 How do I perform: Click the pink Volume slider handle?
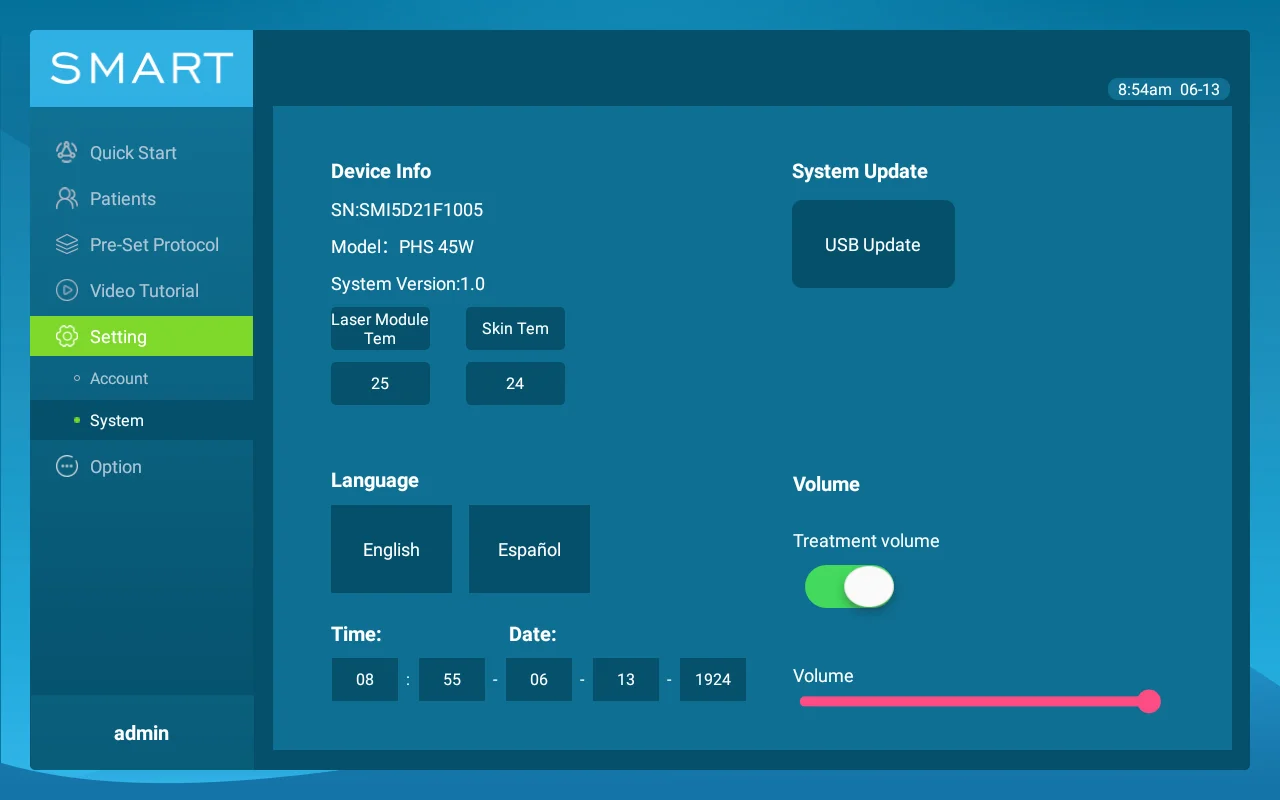(x=1149, y=701)
